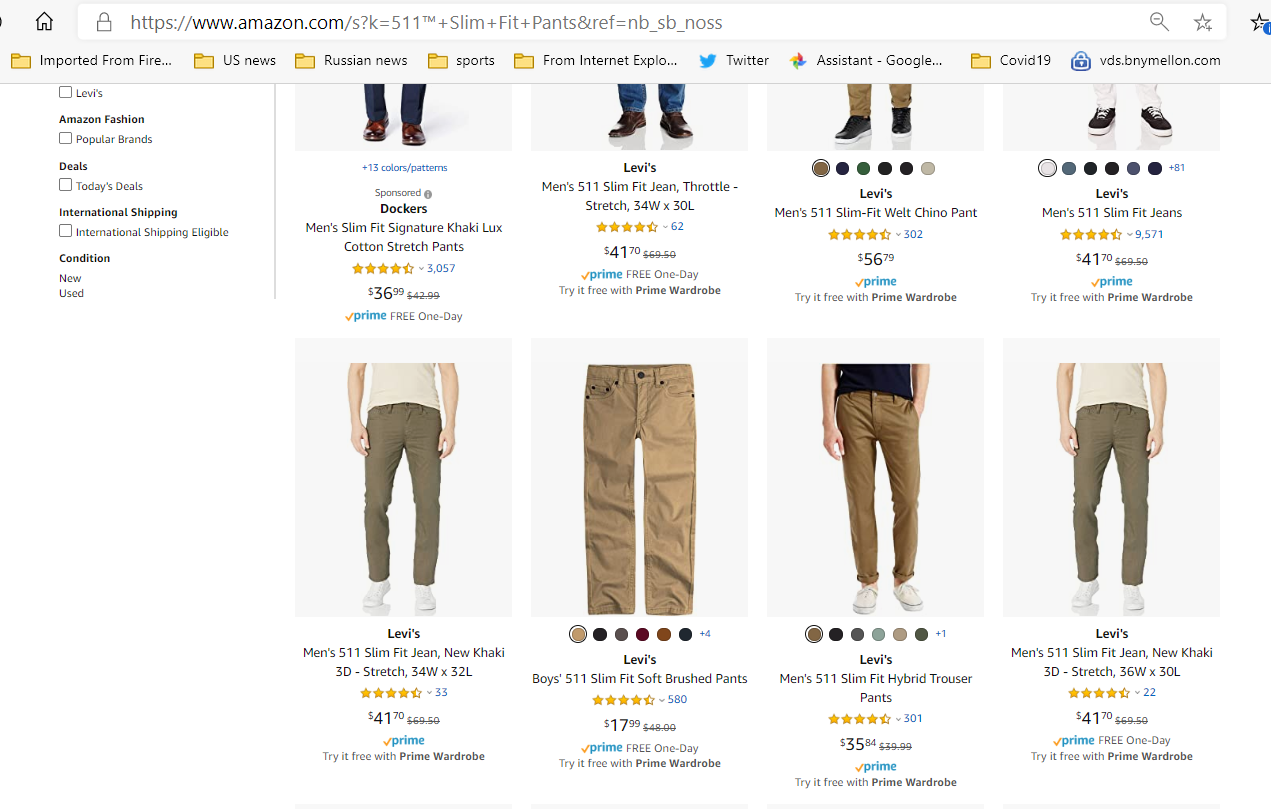This screenshot has height=809, width=1271.
Task: Tick the Today's Deals checkbox
Action: pos(65,185)
